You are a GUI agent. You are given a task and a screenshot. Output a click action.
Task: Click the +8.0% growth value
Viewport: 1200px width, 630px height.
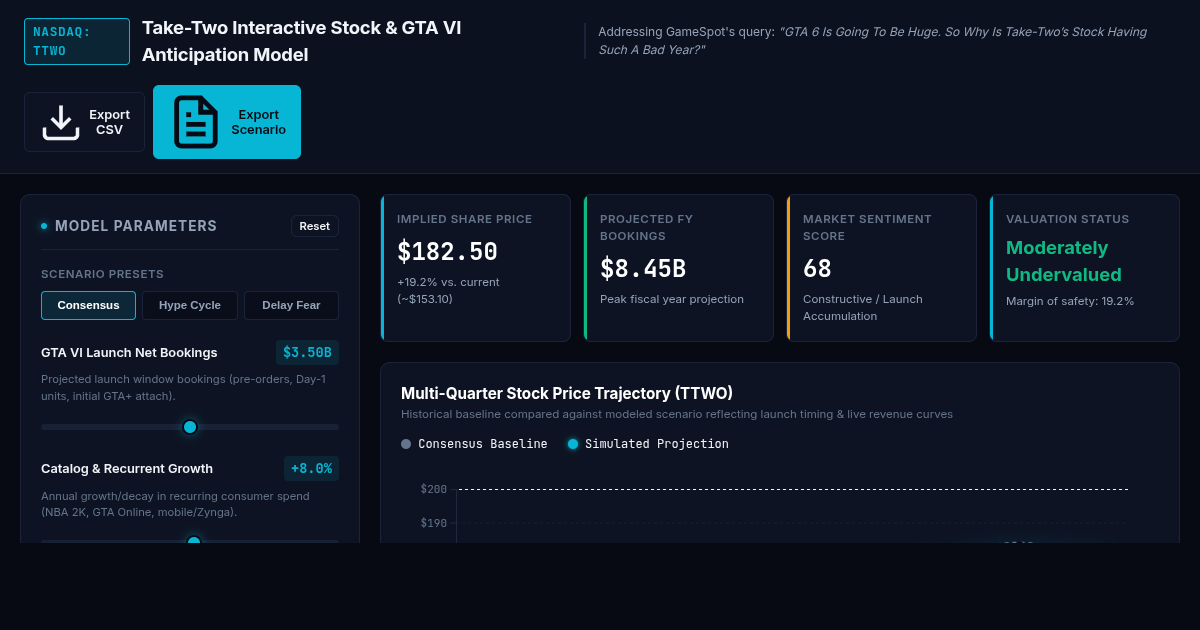(x=311, y=468)
